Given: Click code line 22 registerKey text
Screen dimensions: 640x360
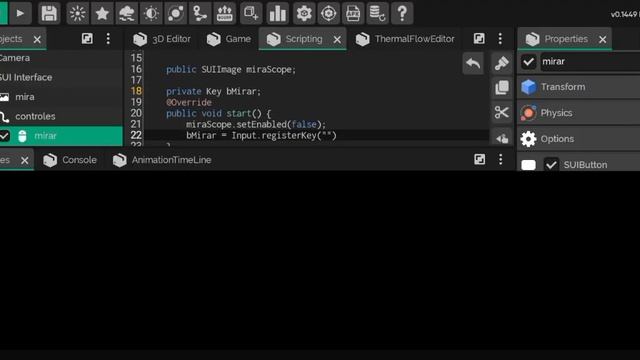Looking at the screenshot, I should pyautogui.click(x=261, y=136).
